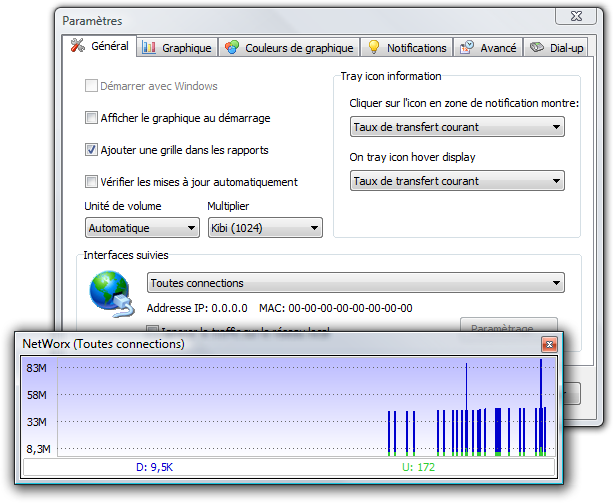The height and width of the screenshot is (503, 613).
Task: Click the 58M graph axis label
Action: pyautogui.click(x=36, y=395)
